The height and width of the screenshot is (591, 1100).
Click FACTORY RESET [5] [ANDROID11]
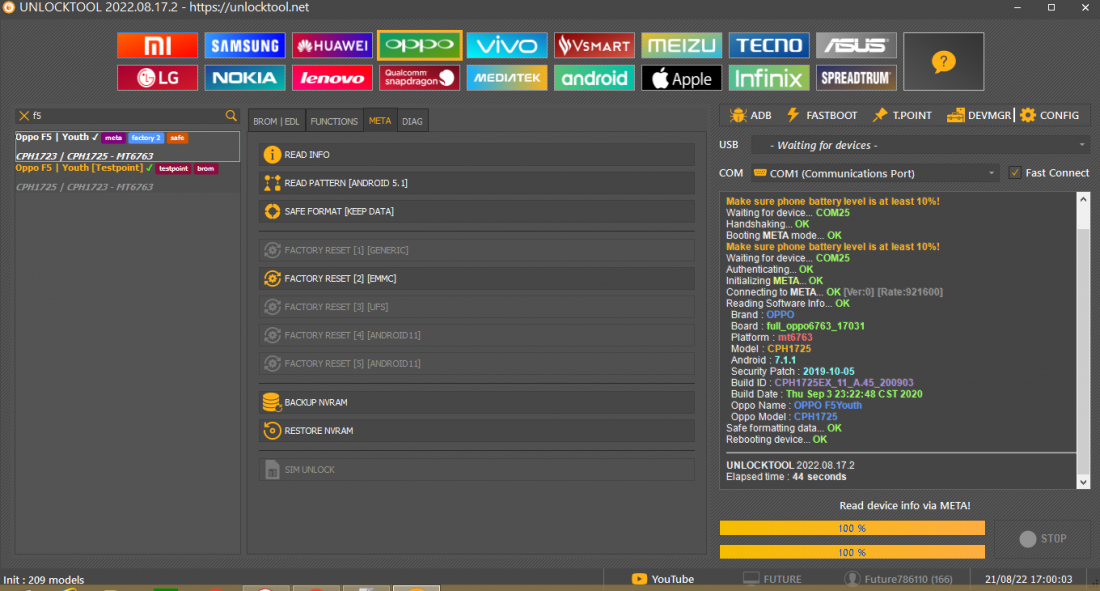(x=477, y=364)
